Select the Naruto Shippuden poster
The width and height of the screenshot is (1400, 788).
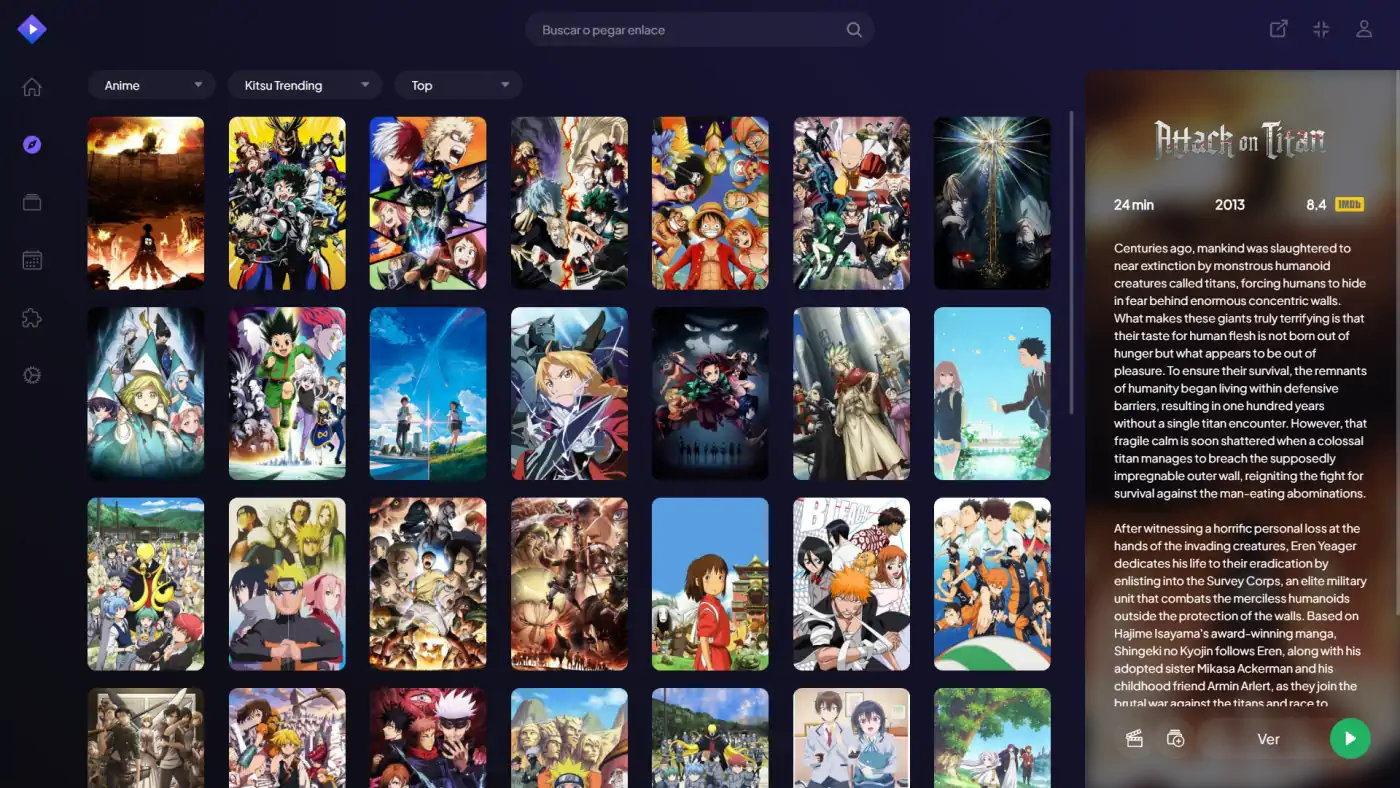pyautogui.click(x=287, y=584)
